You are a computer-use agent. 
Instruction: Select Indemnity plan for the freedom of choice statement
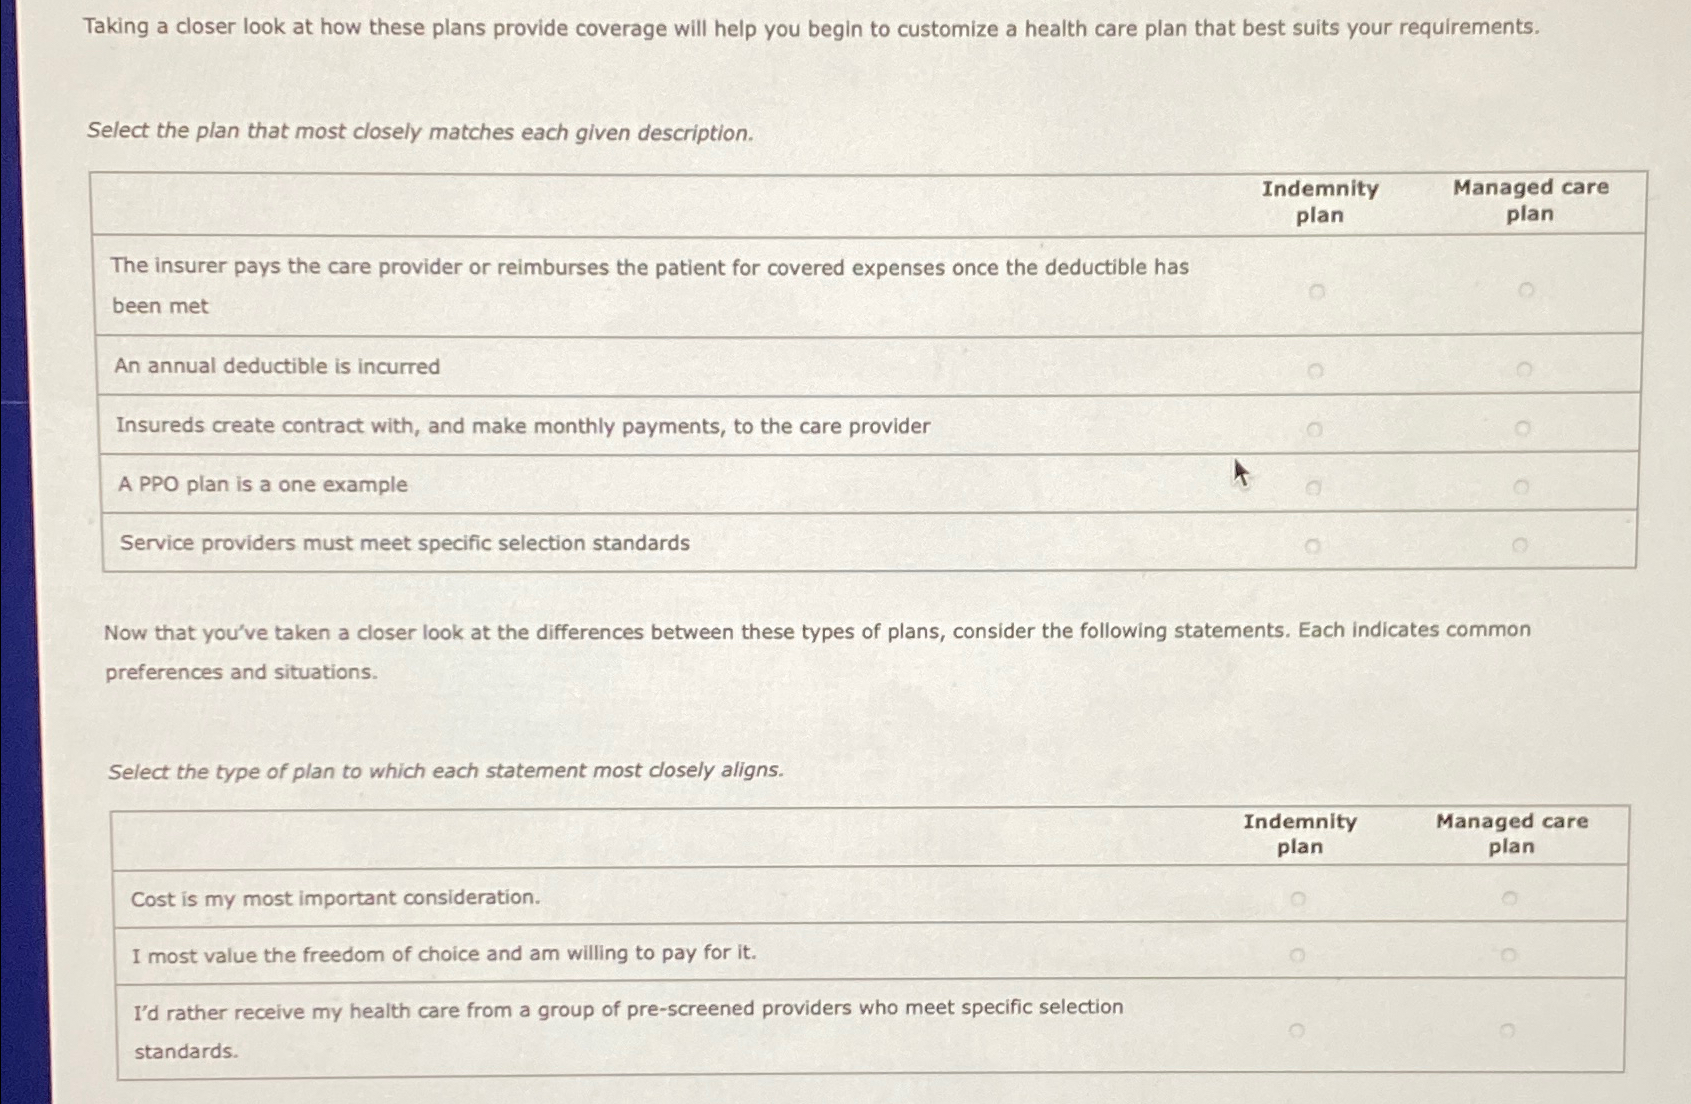(1299, 954)
